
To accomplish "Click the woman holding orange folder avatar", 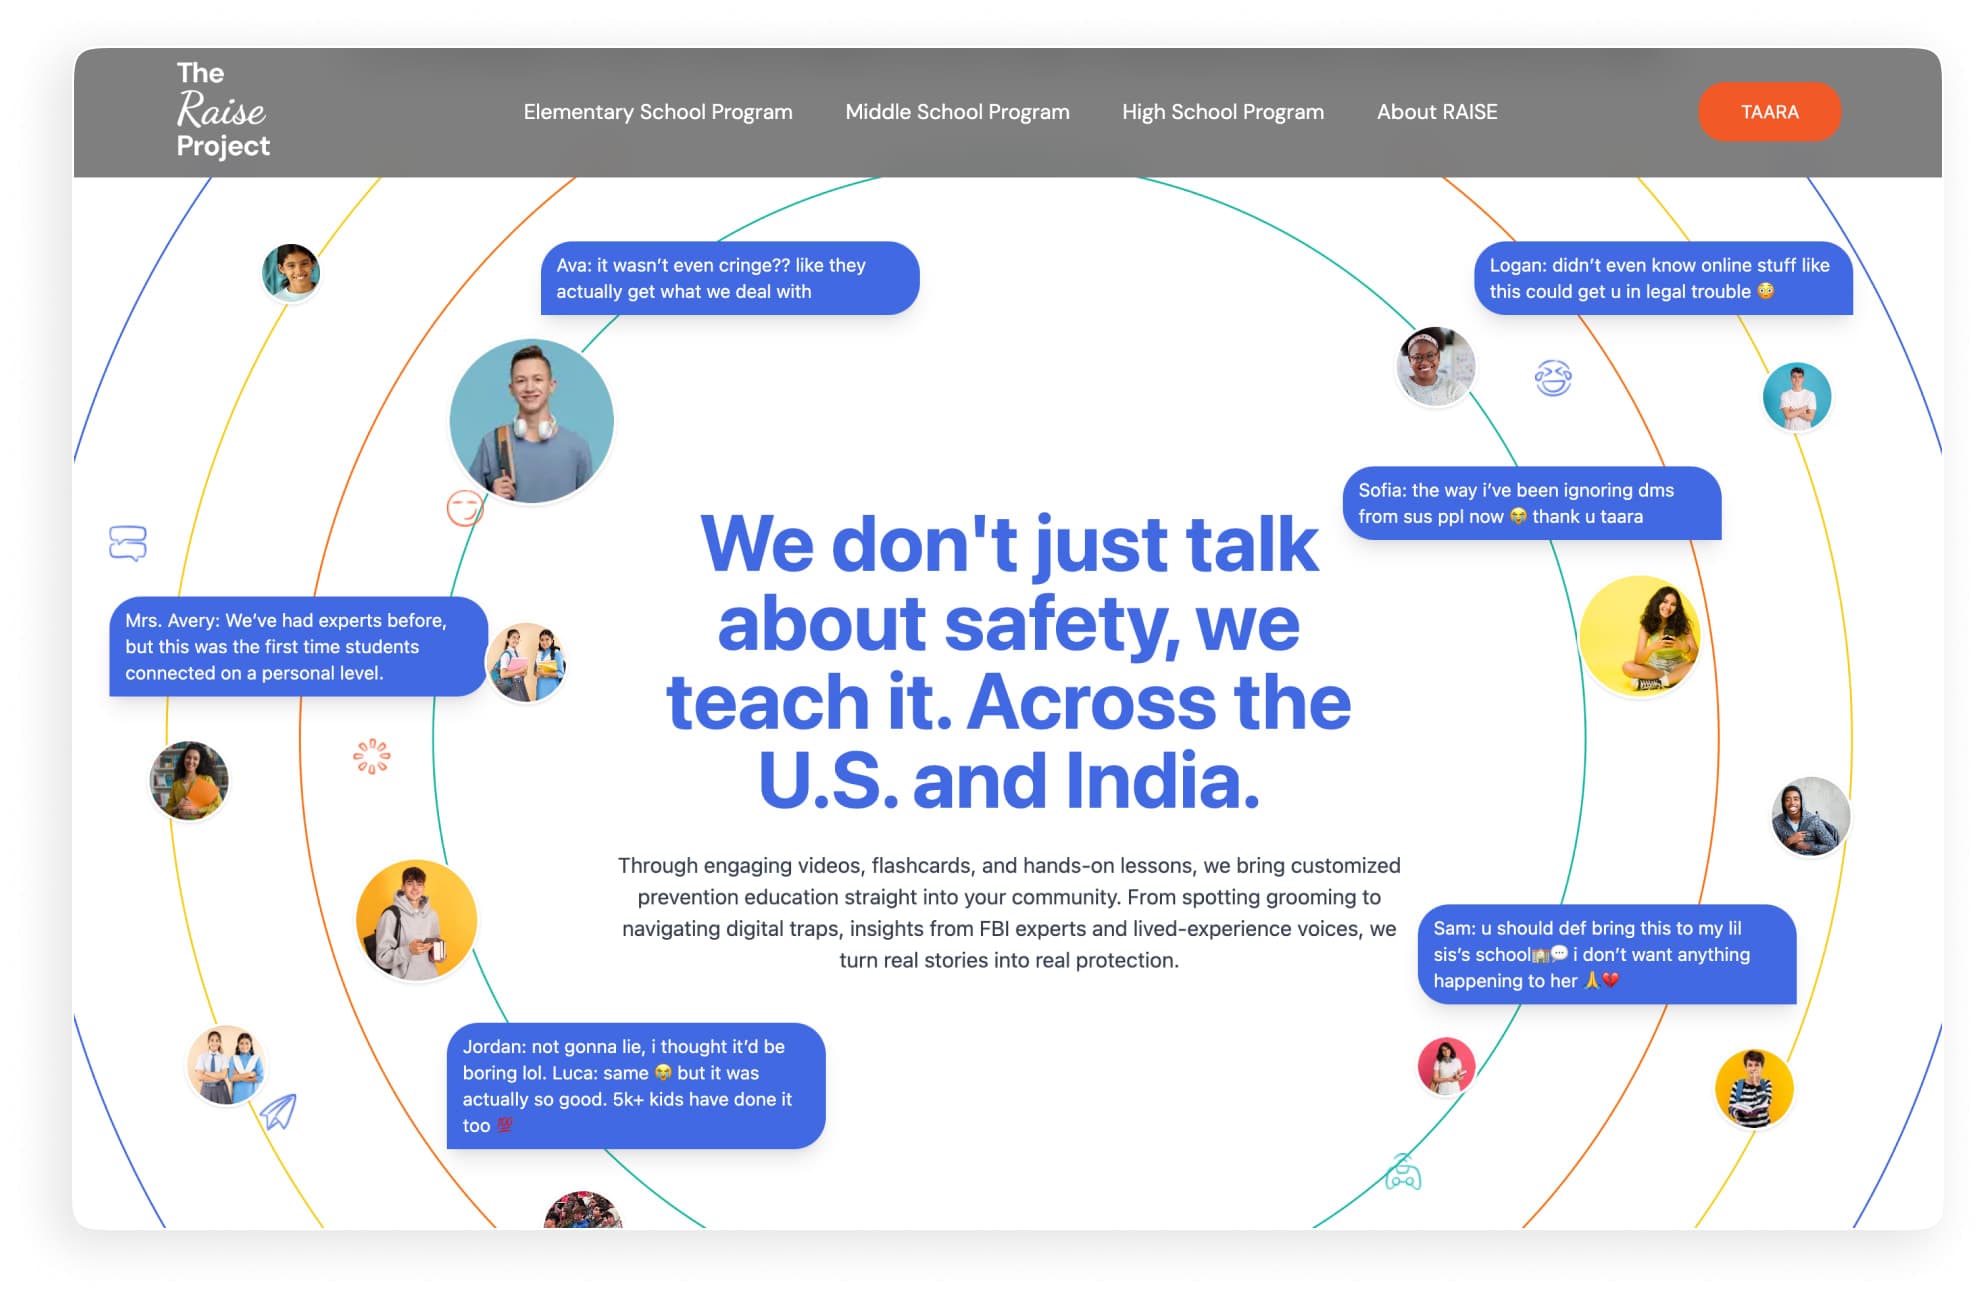I will (x=189, y=781).
